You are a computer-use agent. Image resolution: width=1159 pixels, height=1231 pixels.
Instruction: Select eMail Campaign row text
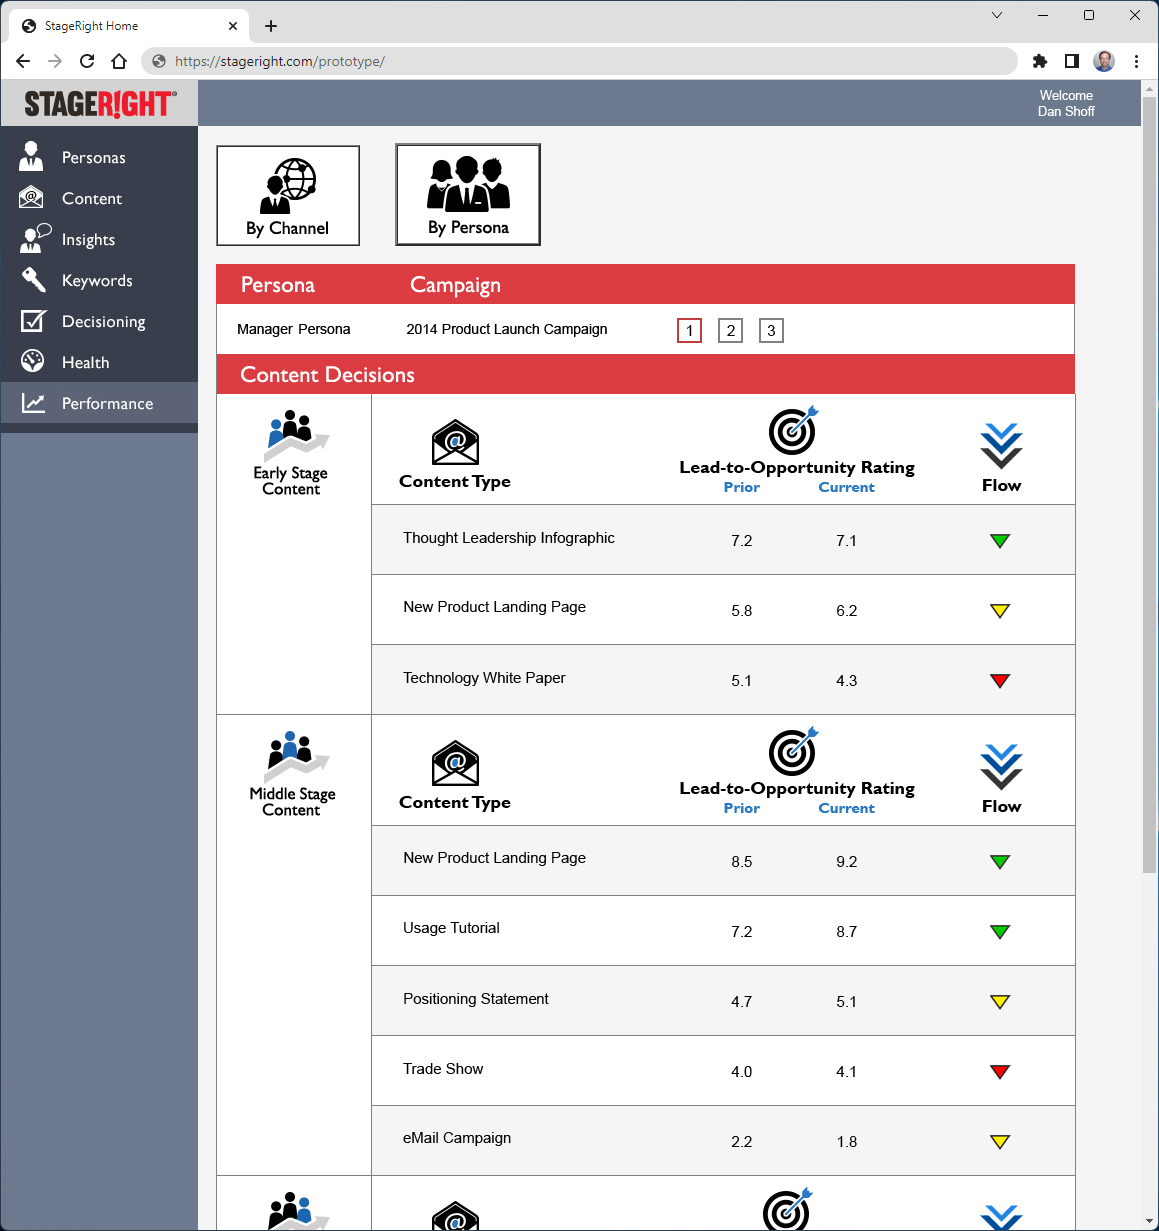click(x=457, y=1138)
